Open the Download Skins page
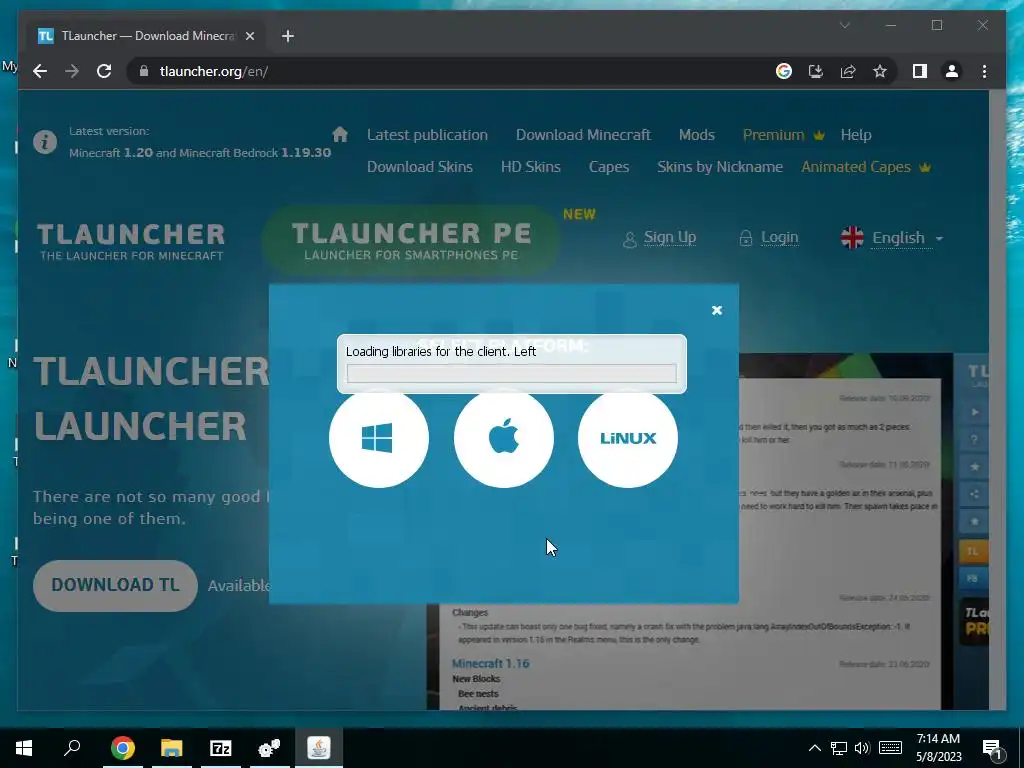 (419, 167)
